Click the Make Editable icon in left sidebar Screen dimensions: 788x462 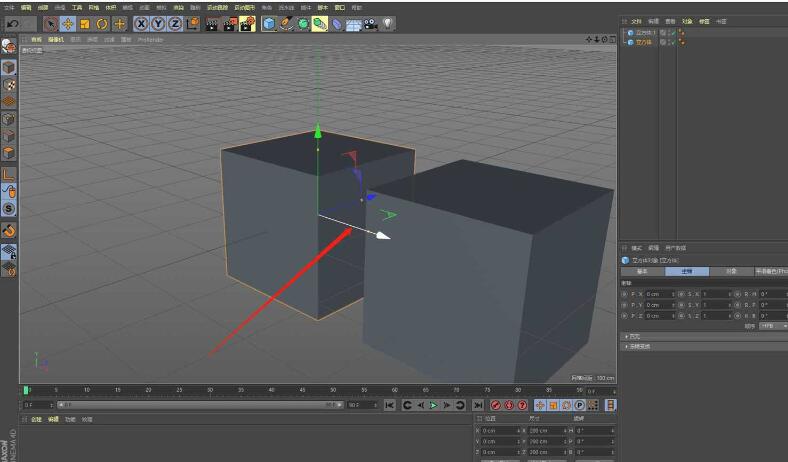click(8, 47)
